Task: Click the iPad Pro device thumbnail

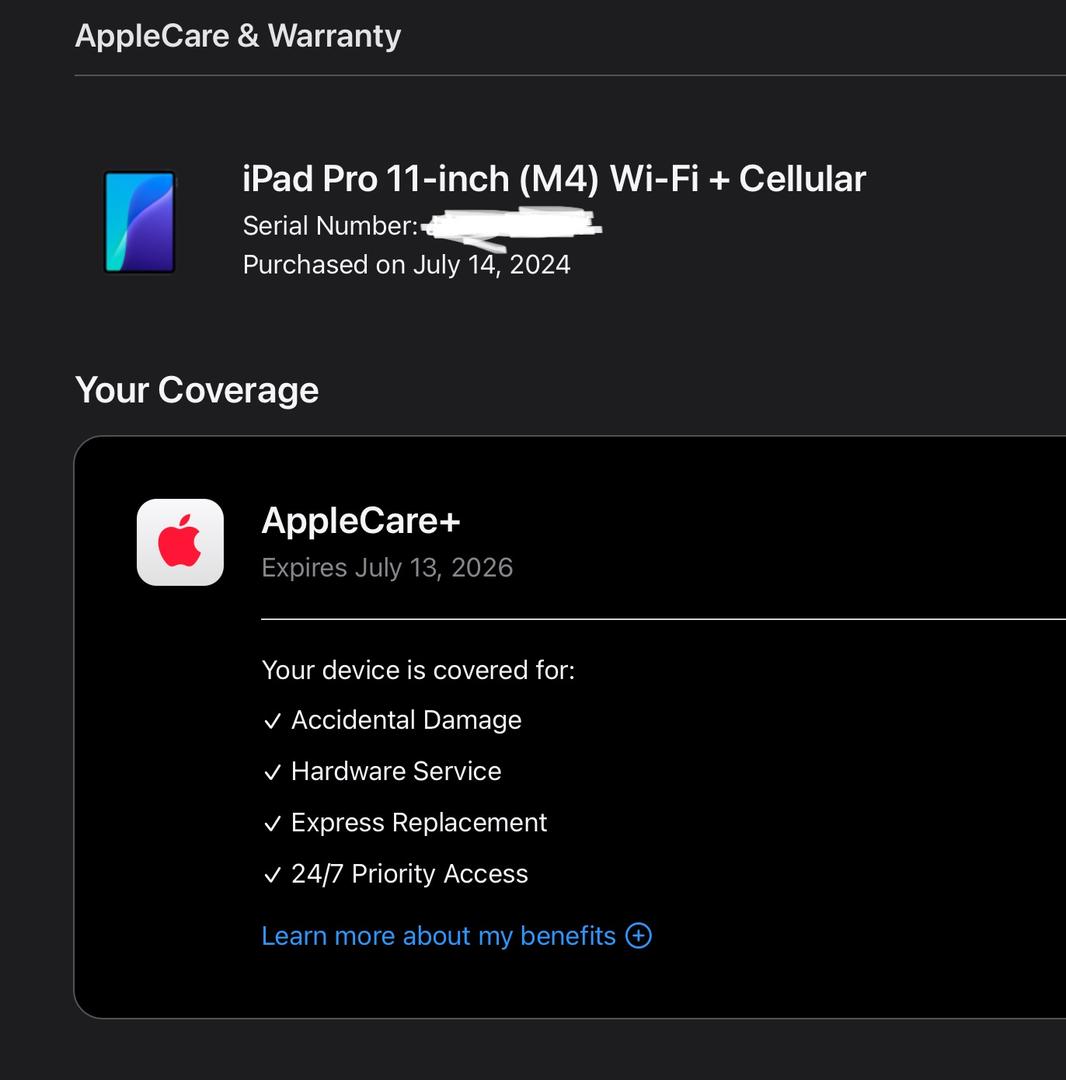Action: point(140,222)
